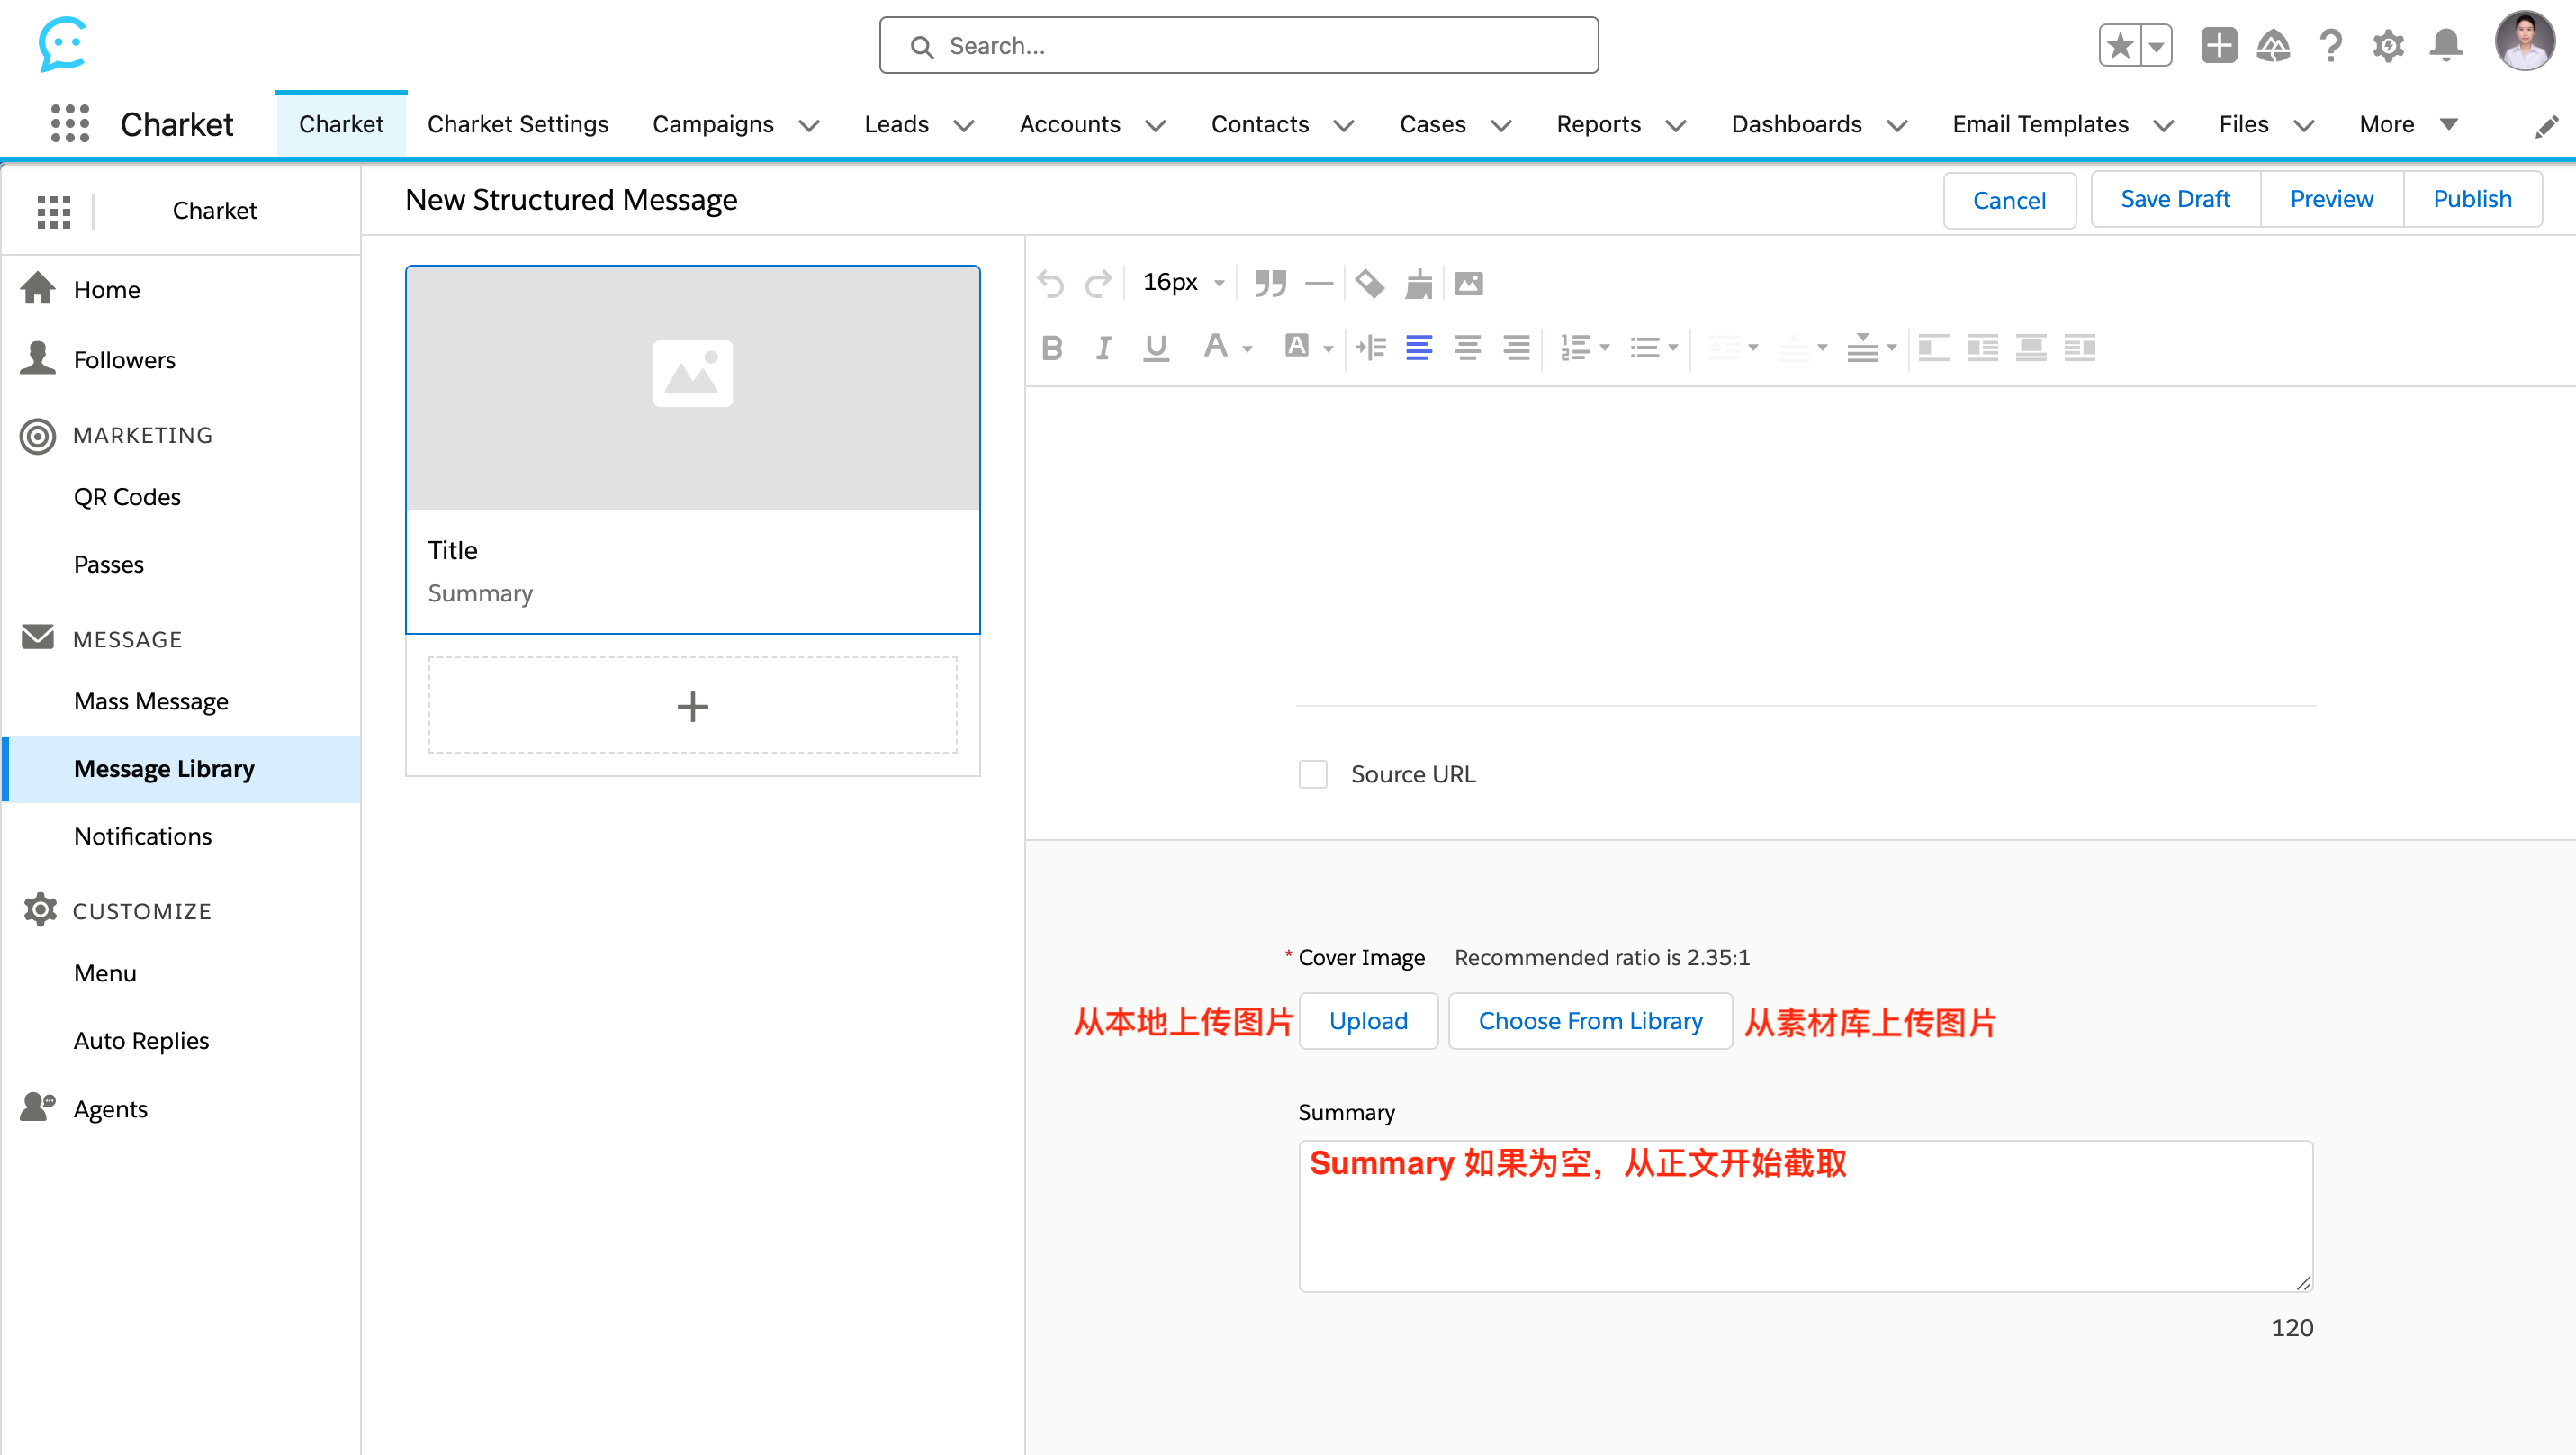Click in the global Search field
2576x1455 pixels.
click(1238, 45)
